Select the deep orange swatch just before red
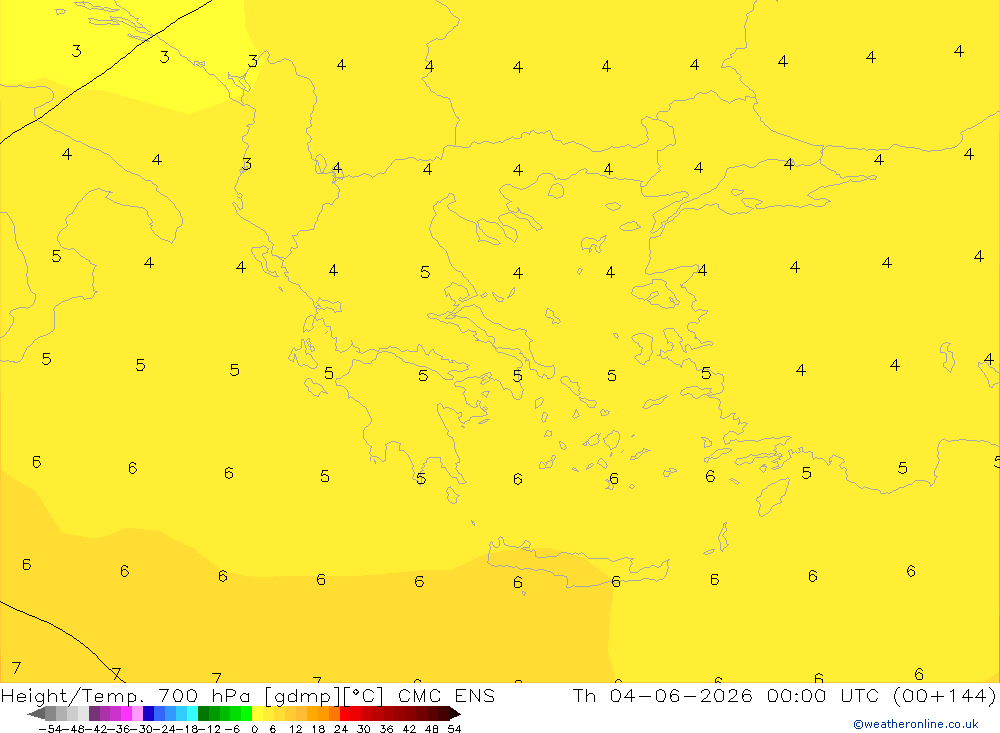 334,714
